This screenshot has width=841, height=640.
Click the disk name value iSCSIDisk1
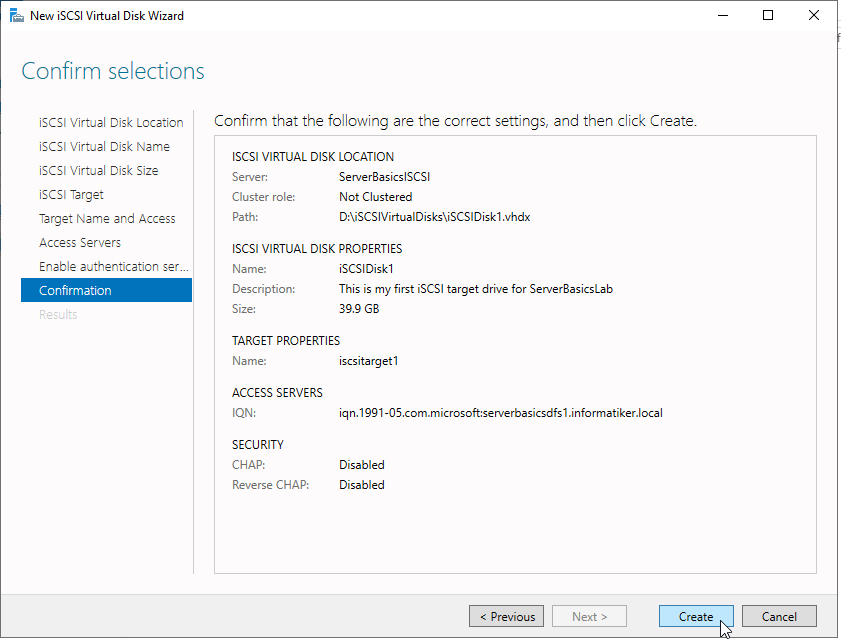[366, 269]
